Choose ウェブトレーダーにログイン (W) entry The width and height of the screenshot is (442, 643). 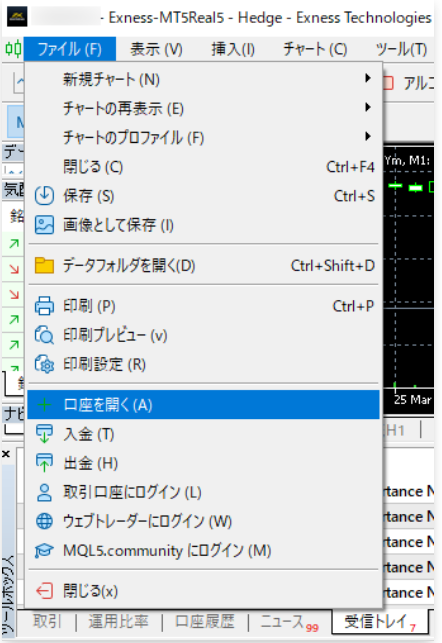click(x=203, y=521)
